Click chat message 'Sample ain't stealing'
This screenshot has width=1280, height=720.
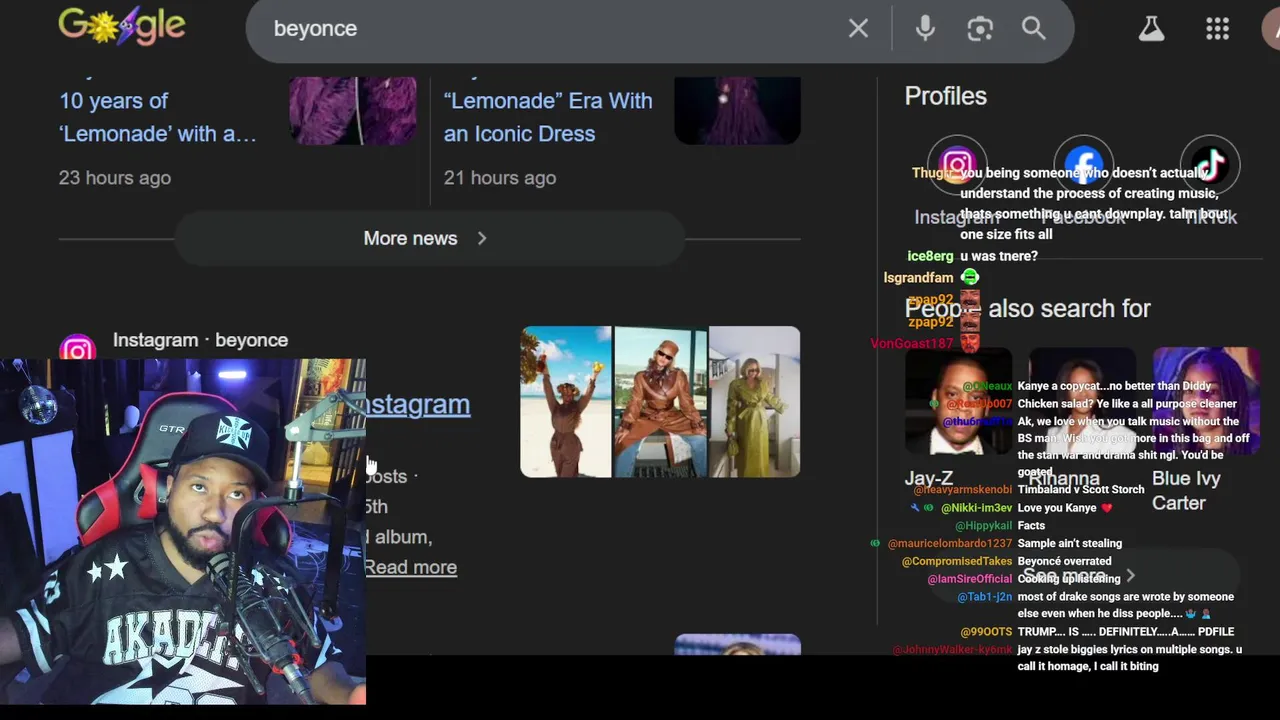point(1070,543)
